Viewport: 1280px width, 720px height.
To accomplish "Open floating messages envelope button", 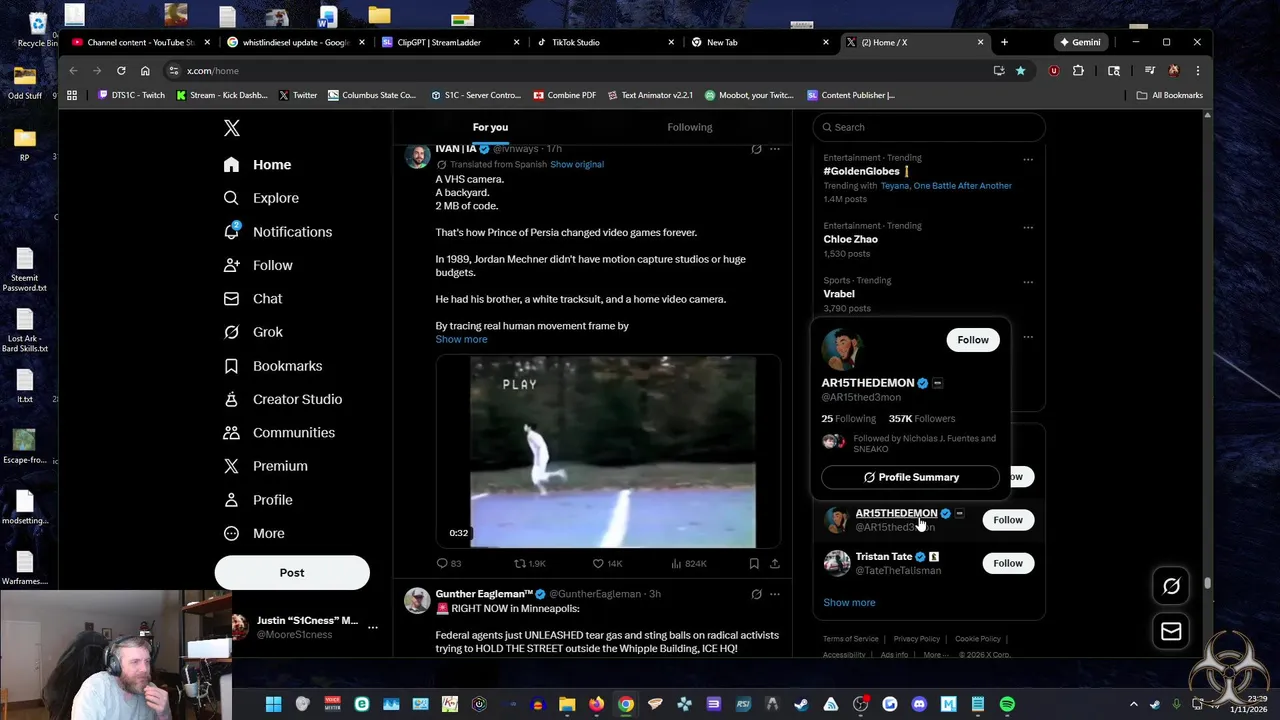I will [1171, 631].
